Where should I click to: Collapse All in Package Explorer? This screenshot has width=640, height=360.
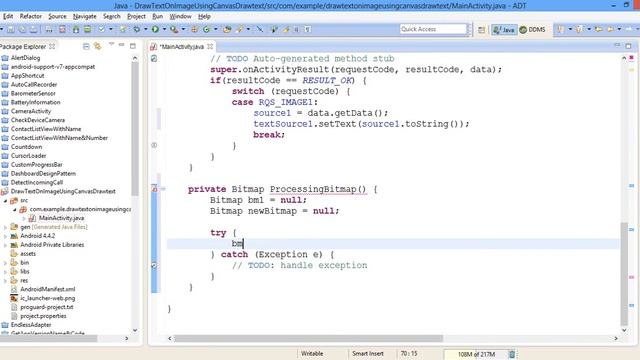coord(86,47)
